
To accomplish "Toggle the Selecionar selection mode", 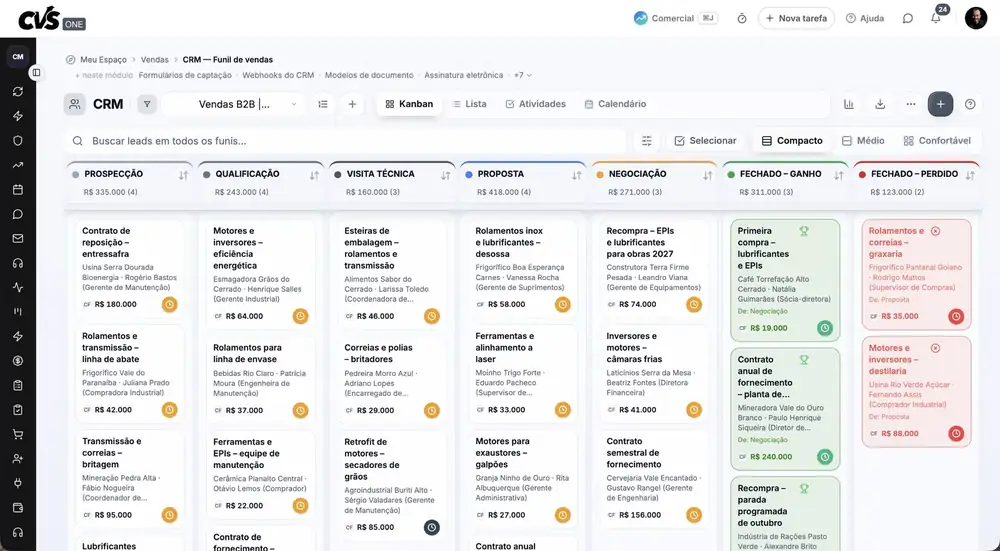I will [x=705, y=141].
